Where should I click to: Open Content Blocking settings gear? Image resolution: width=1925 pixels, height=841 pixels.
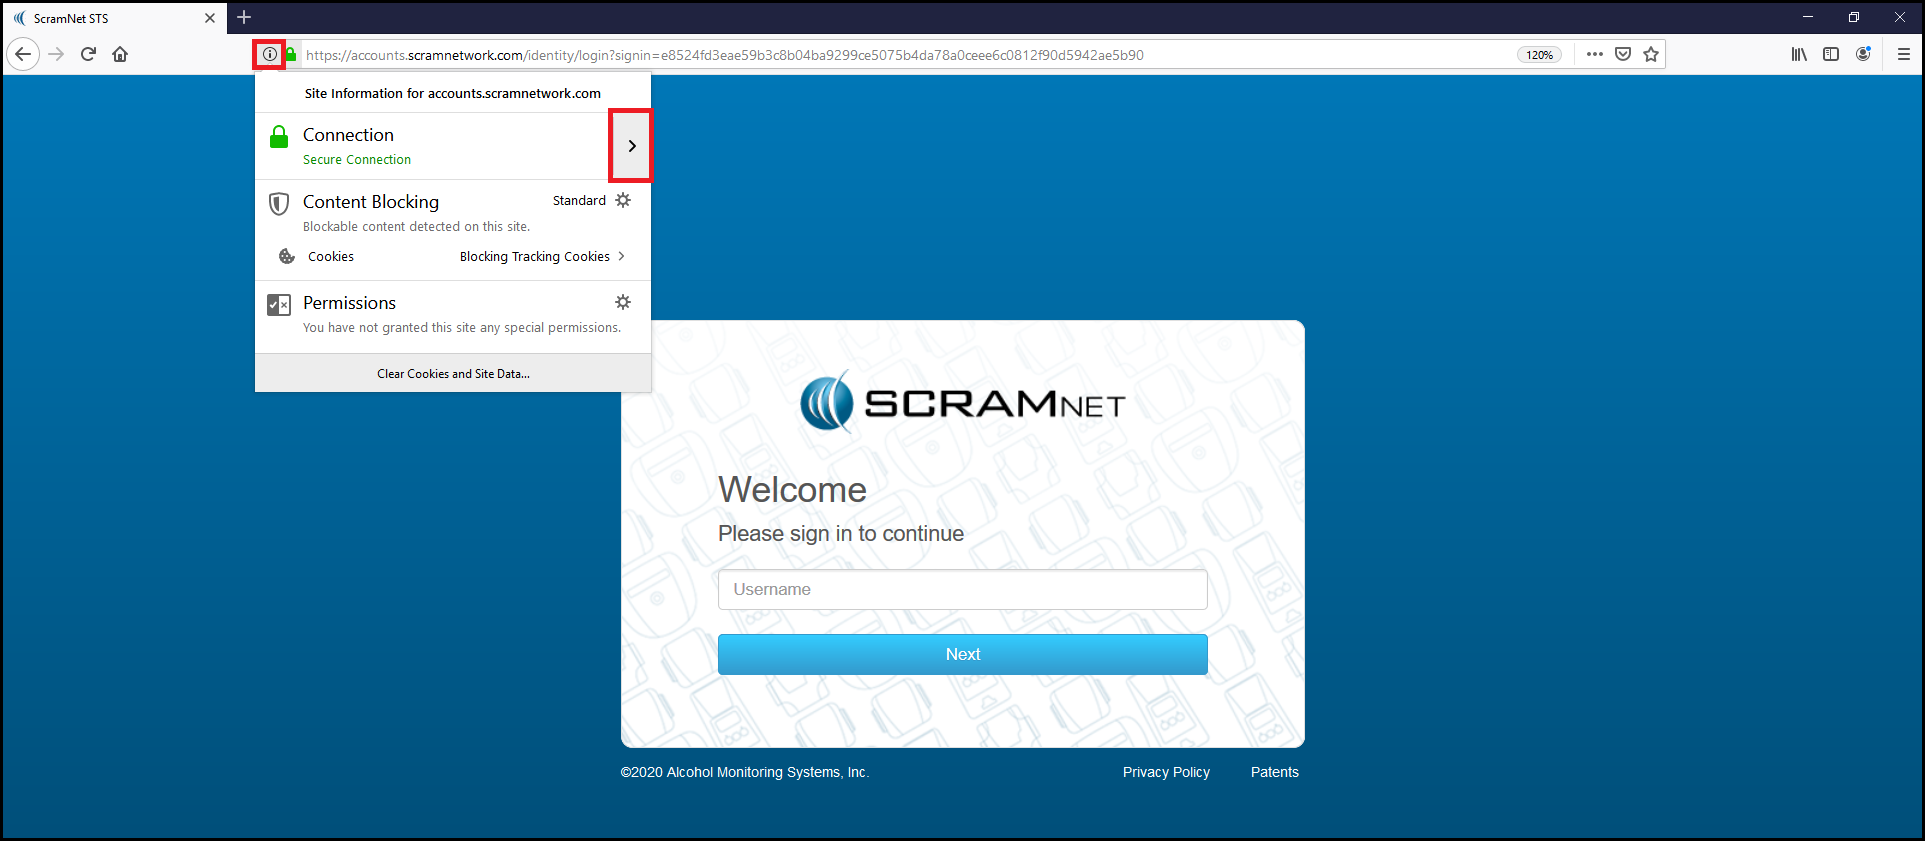(623, 200)
